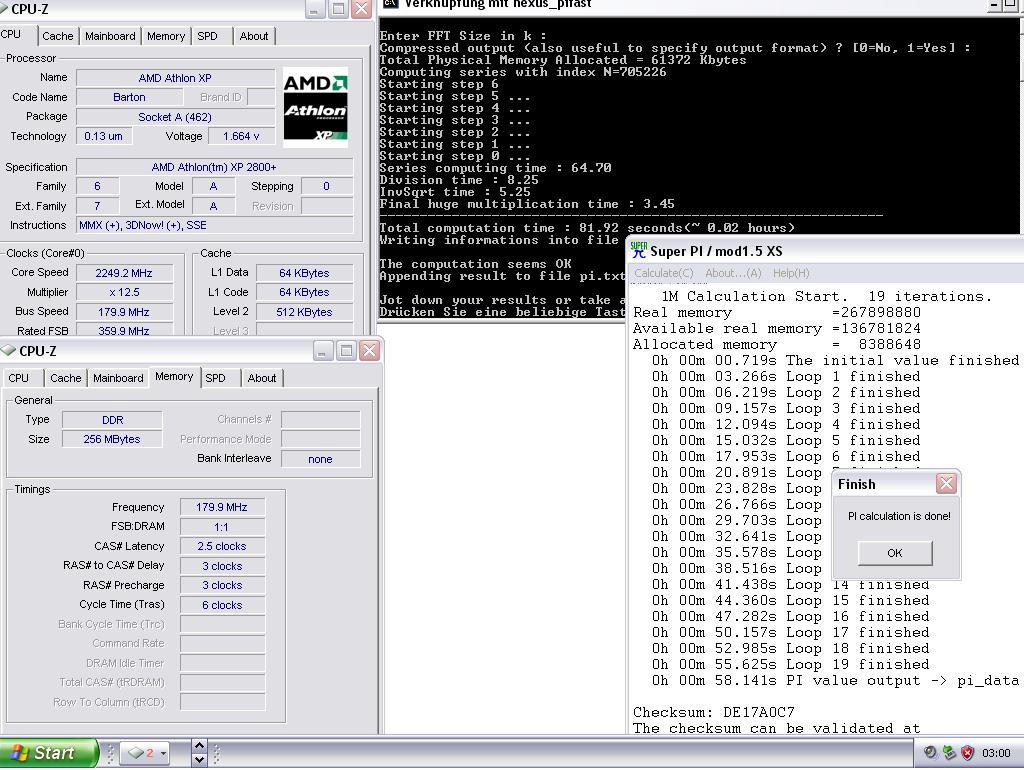Screen dimensions: 1024x770
Task: Select the Mainboard tab in upper CPU-Z
Action: (110, 36)
